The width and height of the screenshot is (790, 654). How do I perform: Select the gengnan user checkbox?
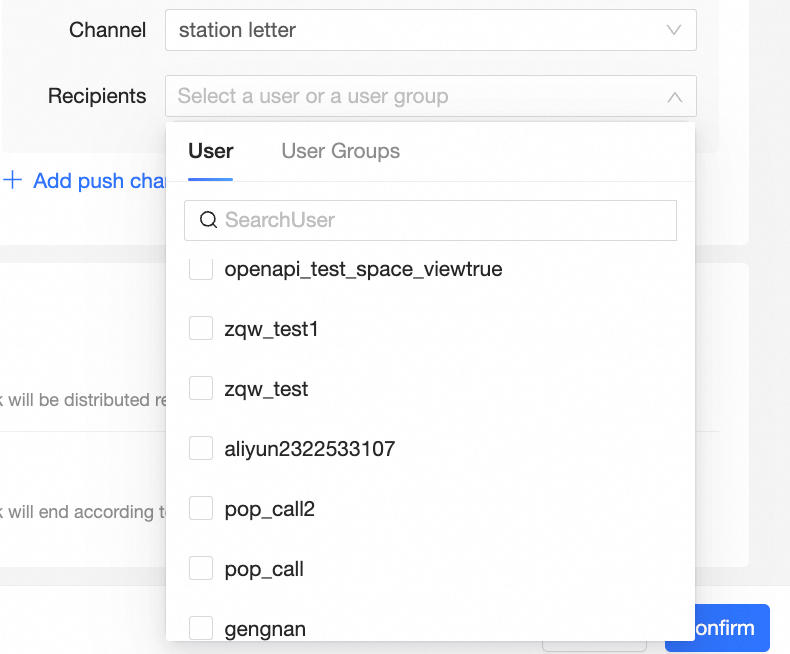(x=201, y=629)
